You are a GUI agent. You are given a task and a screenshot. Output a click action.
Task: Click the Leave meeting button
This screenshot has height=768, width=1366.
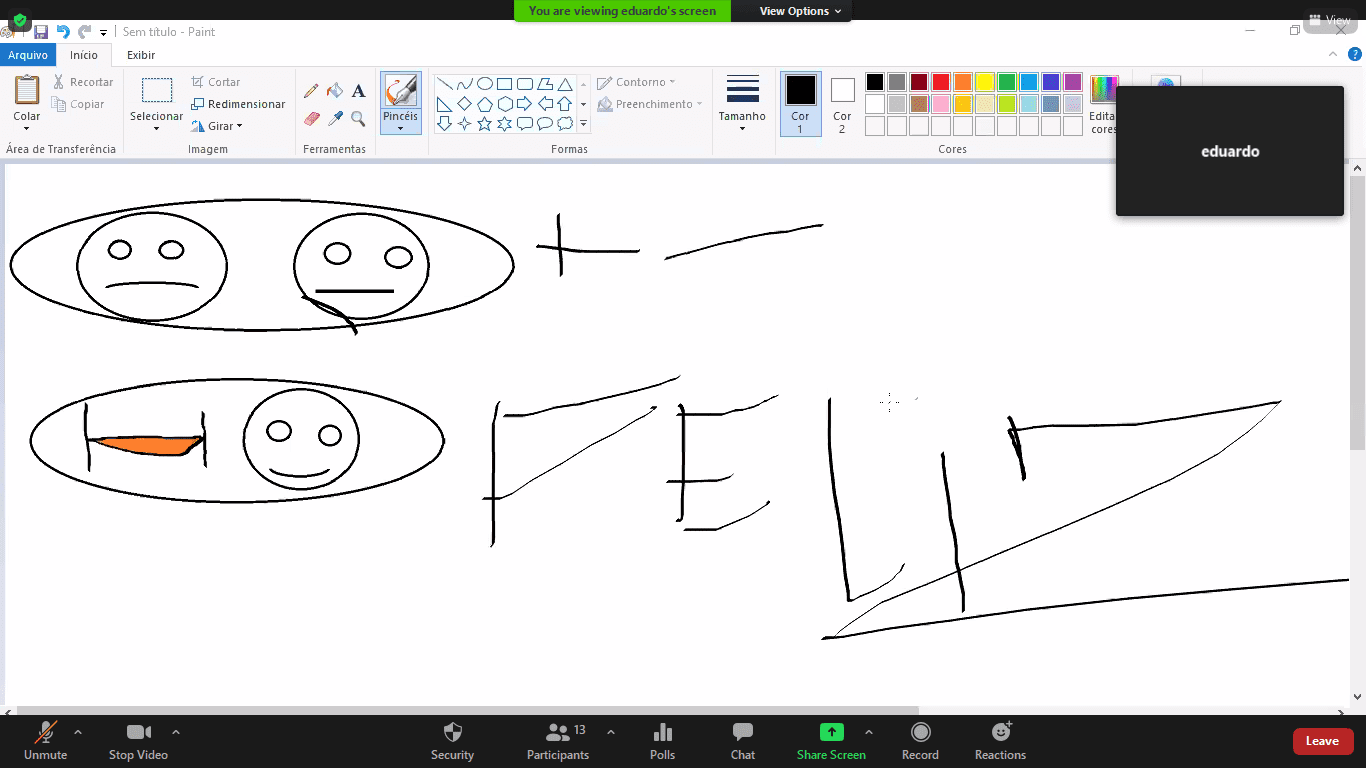1322,741
